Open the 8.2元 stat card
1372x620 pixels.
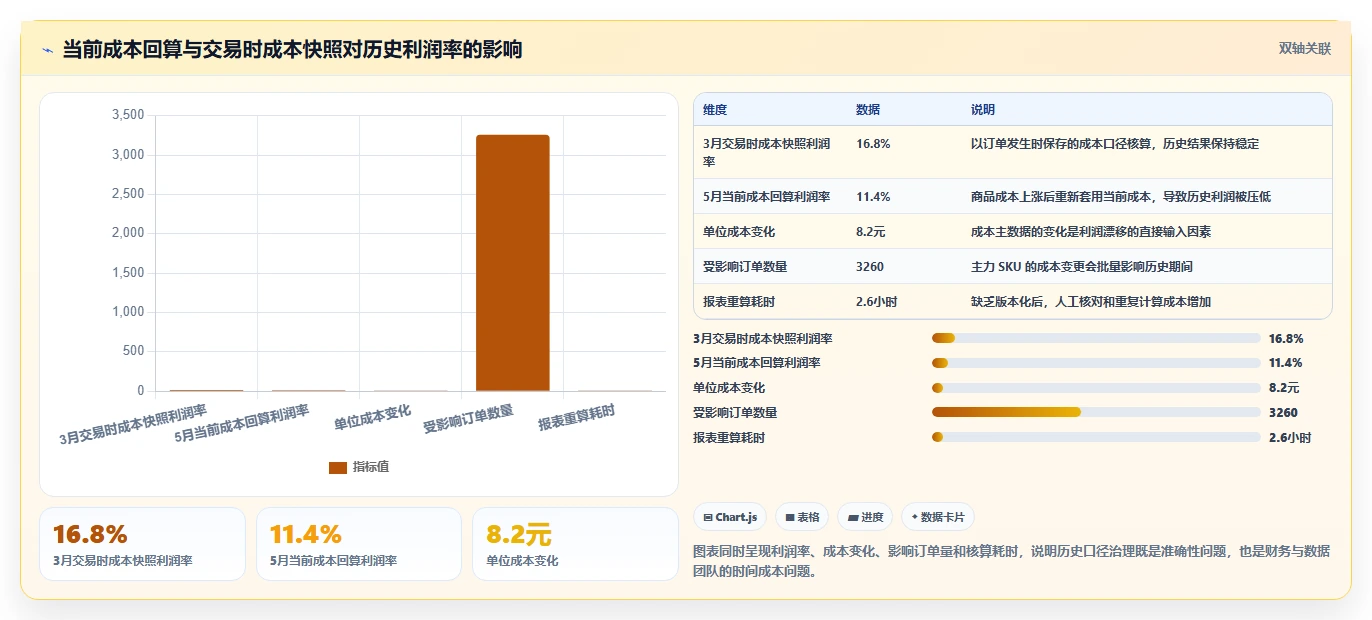click(576, 544)
